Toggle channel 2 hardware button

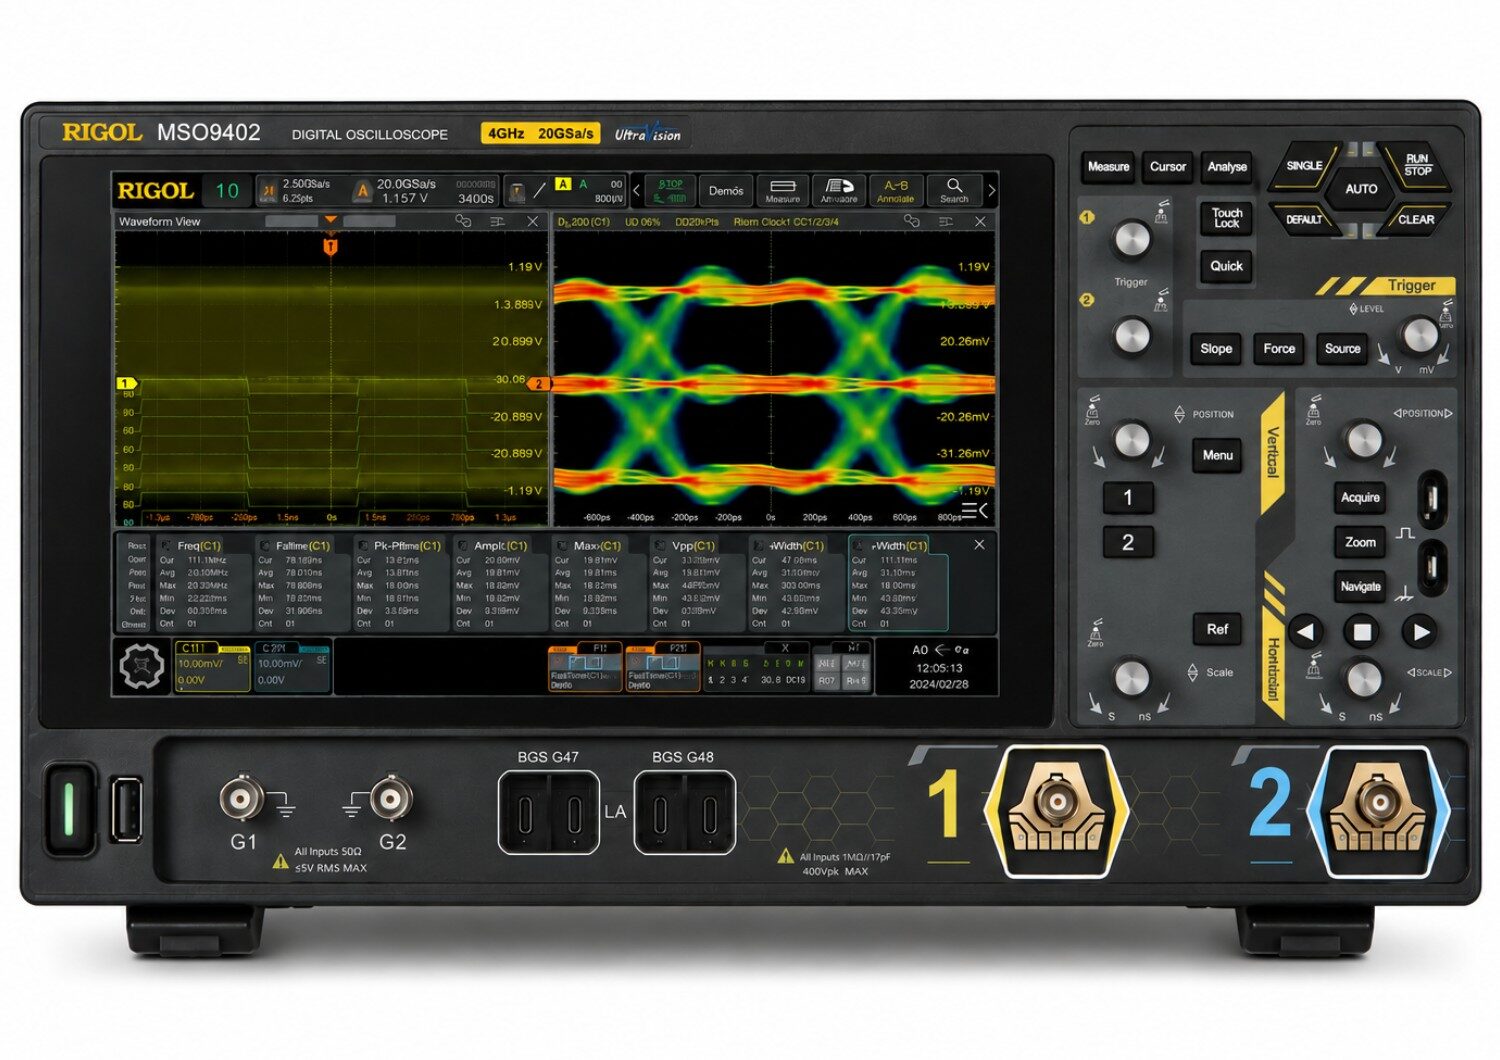(1128, 543)
